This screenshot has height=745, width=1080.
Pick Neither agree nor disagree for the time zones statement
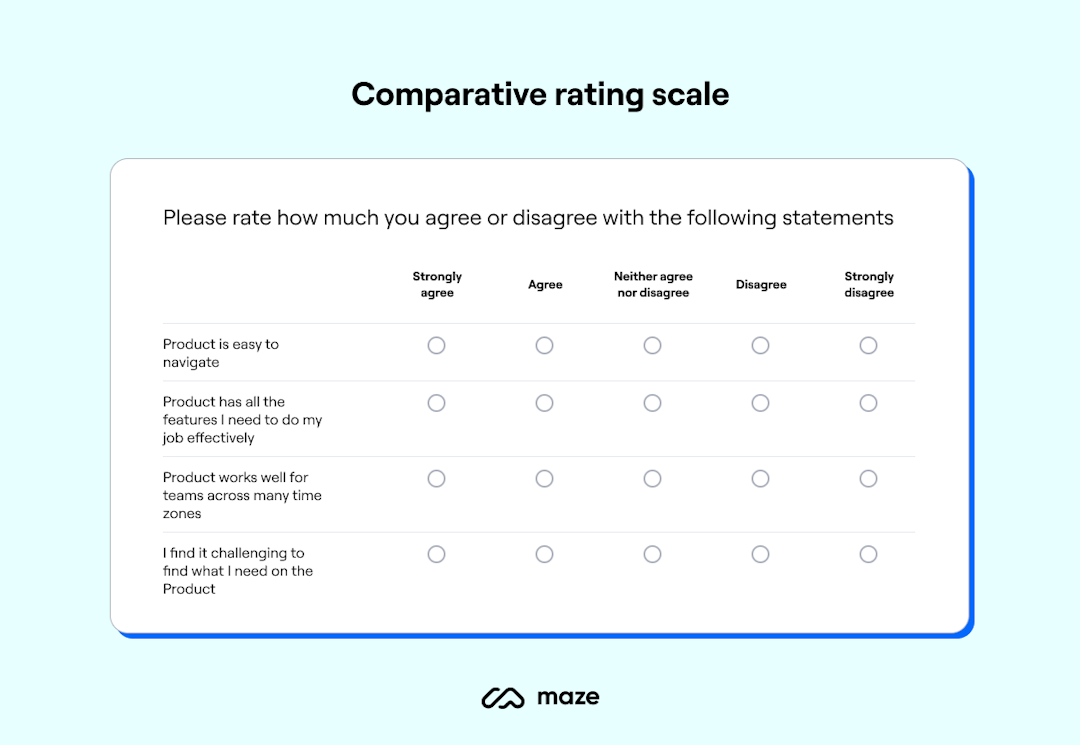pos(652,478)
